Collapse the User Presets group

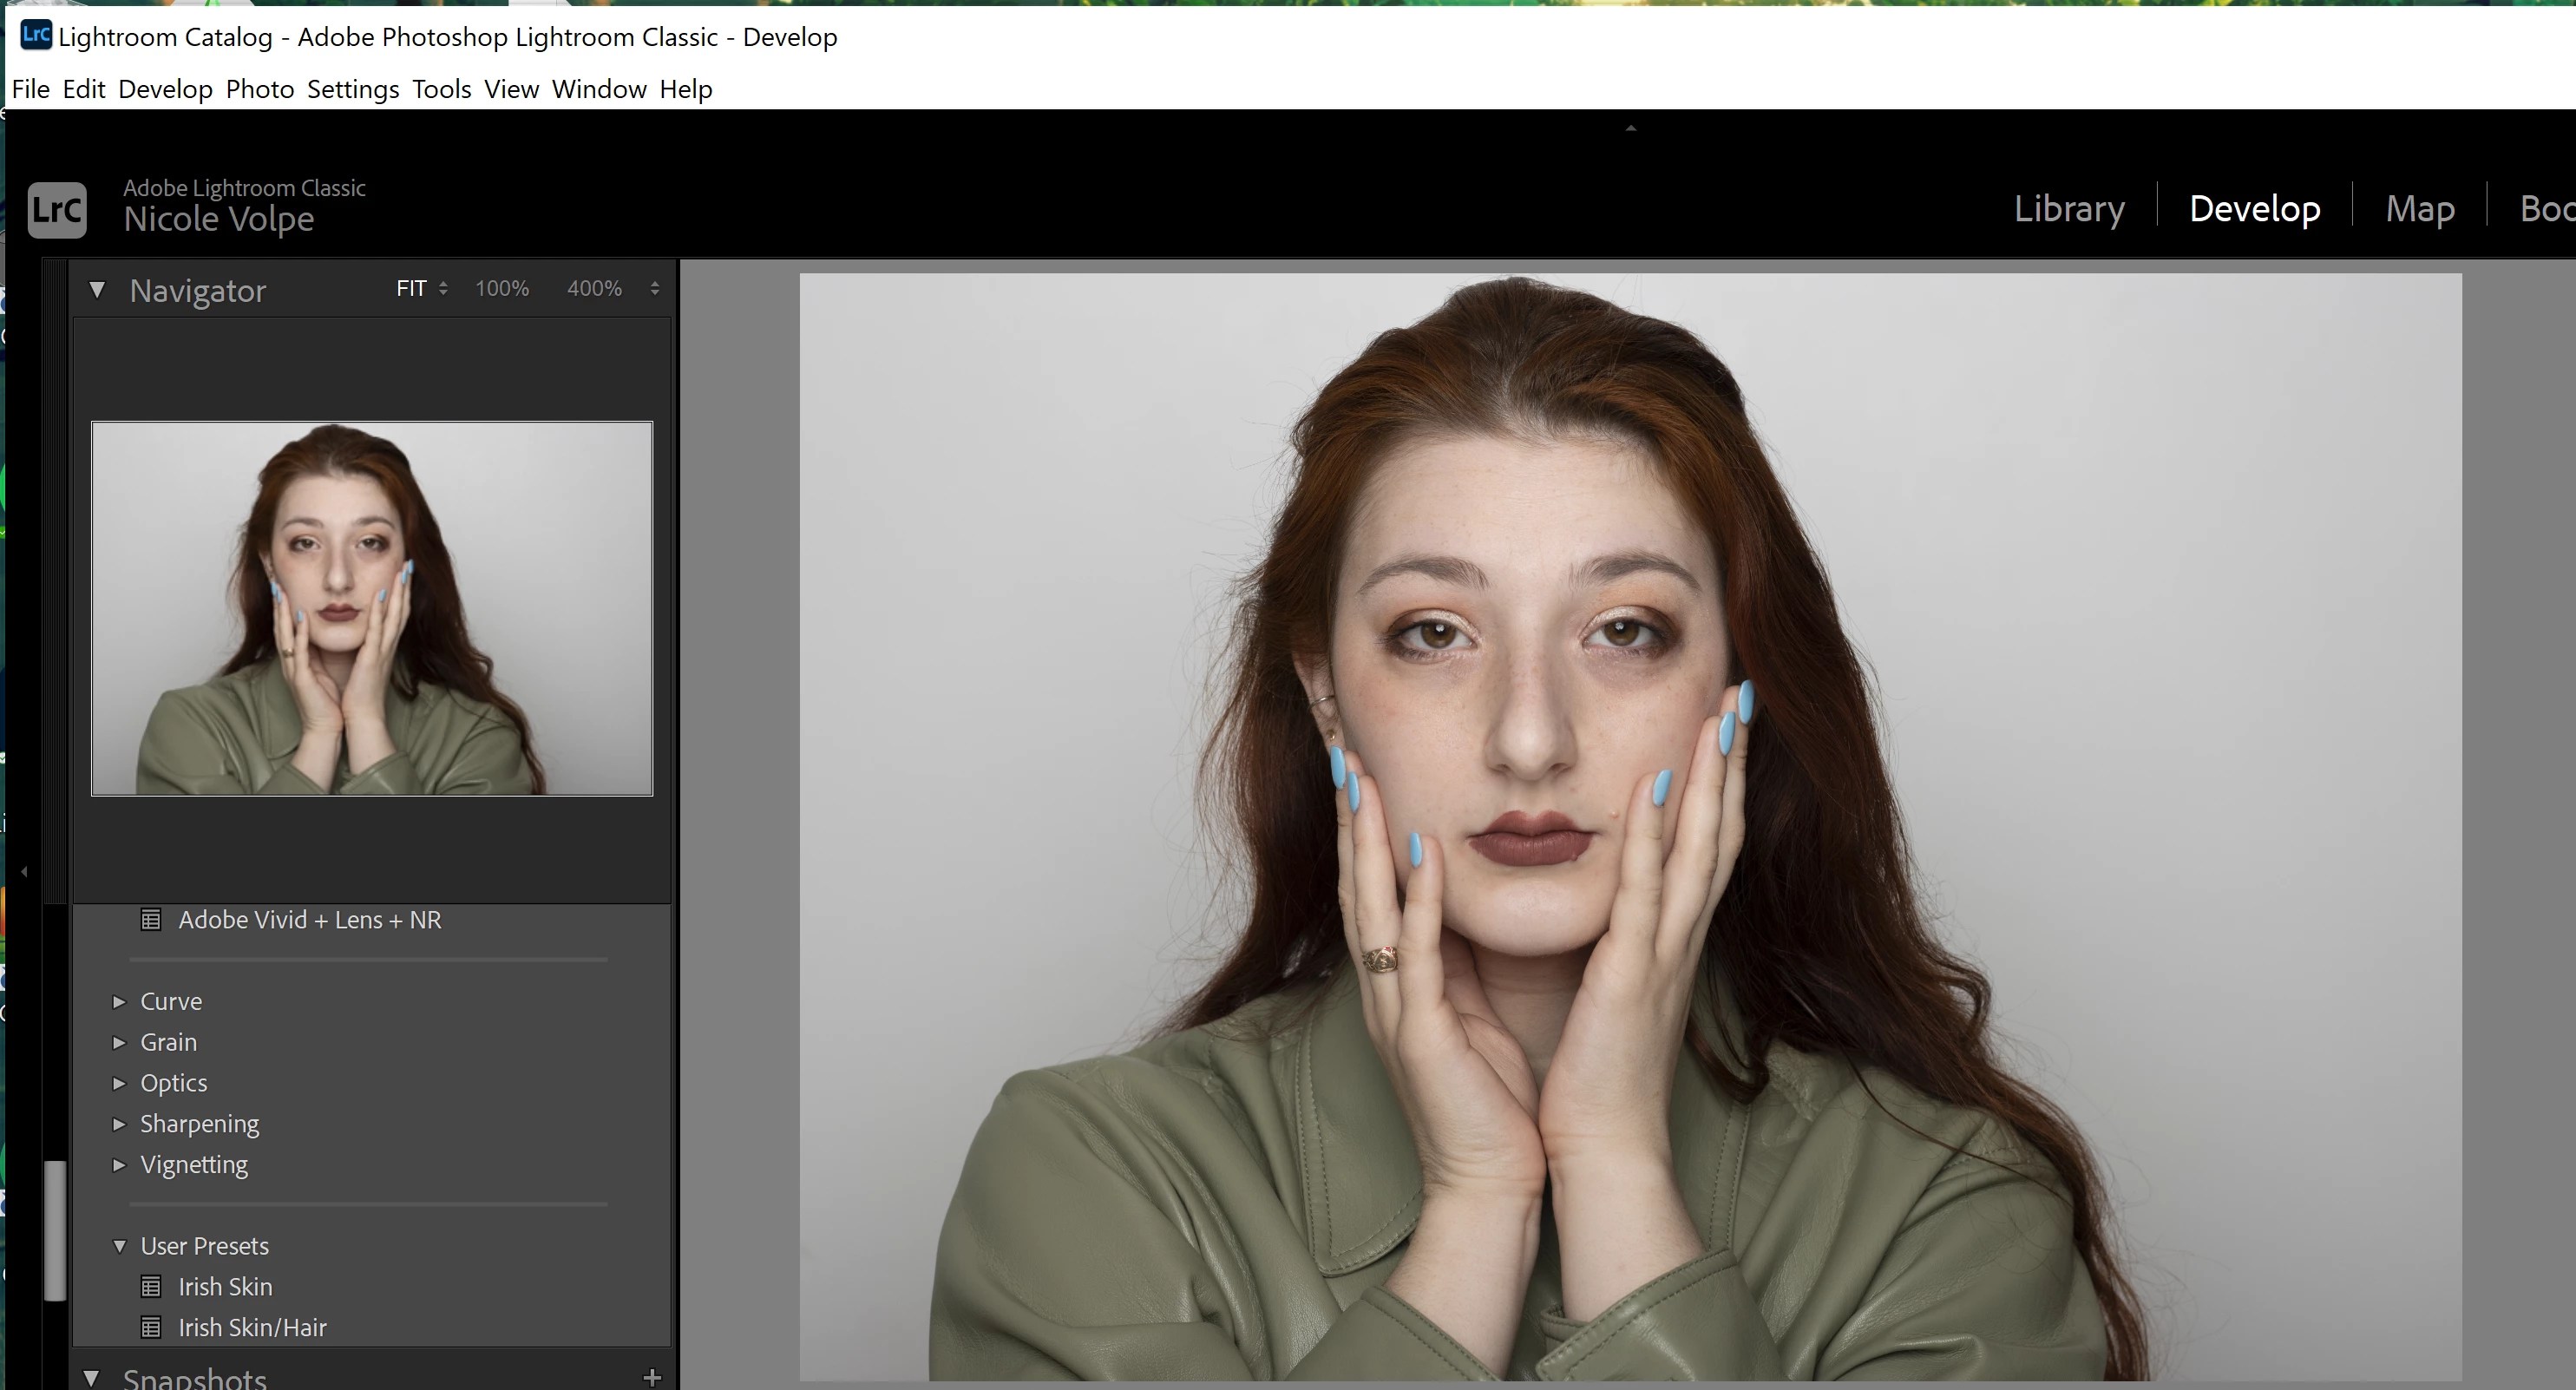point(120,1246)
